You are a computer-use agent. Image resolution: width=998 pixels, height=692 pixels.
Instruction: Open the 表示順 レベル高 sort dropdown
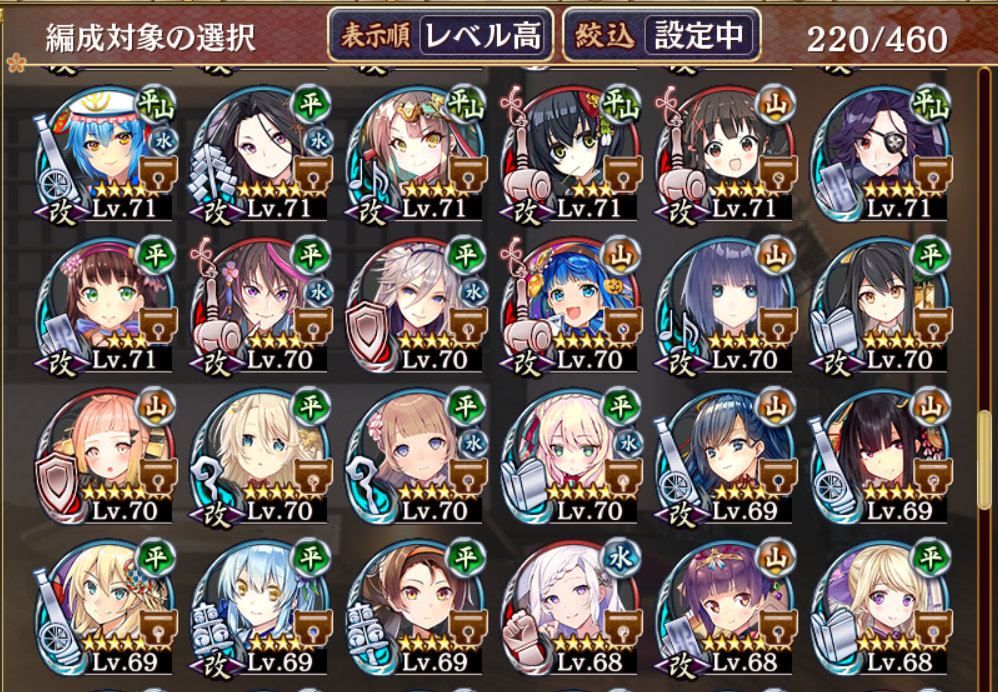[x=440, y=35]
